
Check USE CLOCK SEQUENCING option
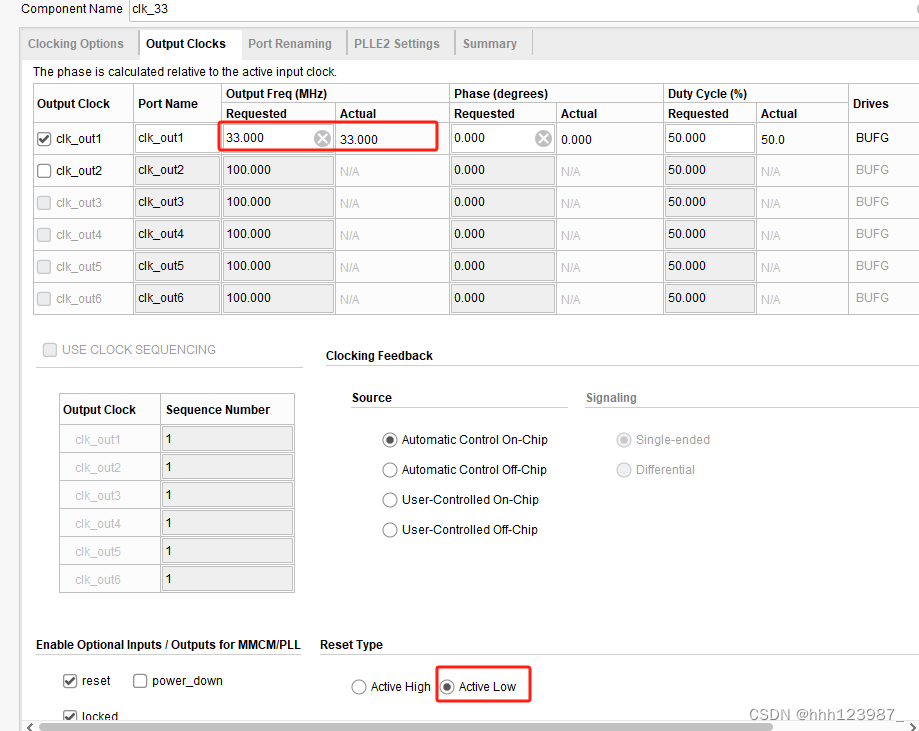click(x=50, y=350)
